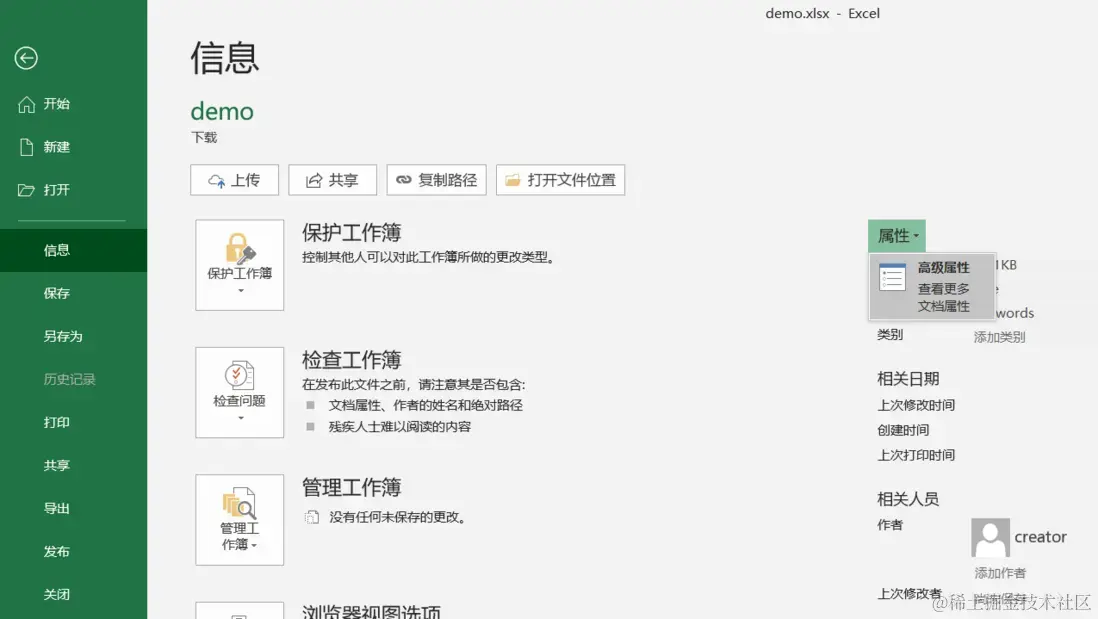
Task: Click the 管理工作簿 heading text
Action: (352, 487)
